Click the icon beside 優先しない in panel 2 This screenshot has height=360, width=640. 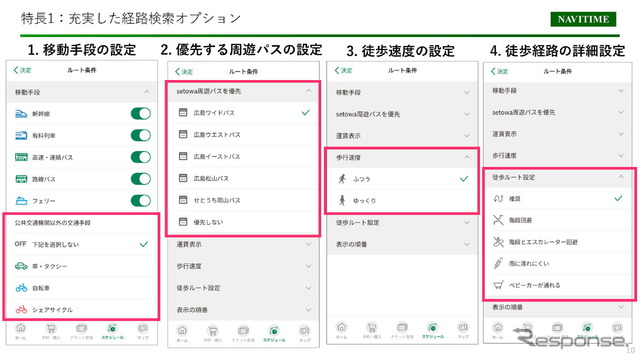click(x=183, y=222)
